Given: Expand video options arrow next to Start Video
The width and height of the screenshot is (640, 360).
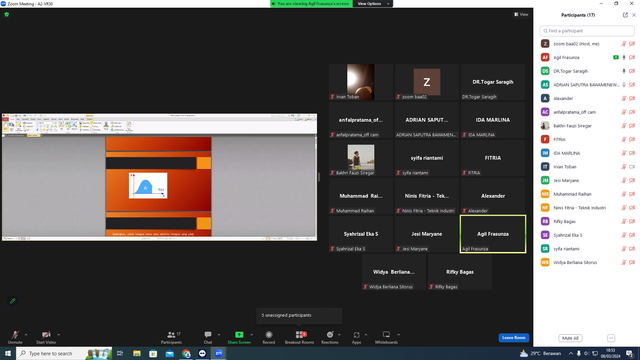Looking at the screenshot, I should point(58,335).
